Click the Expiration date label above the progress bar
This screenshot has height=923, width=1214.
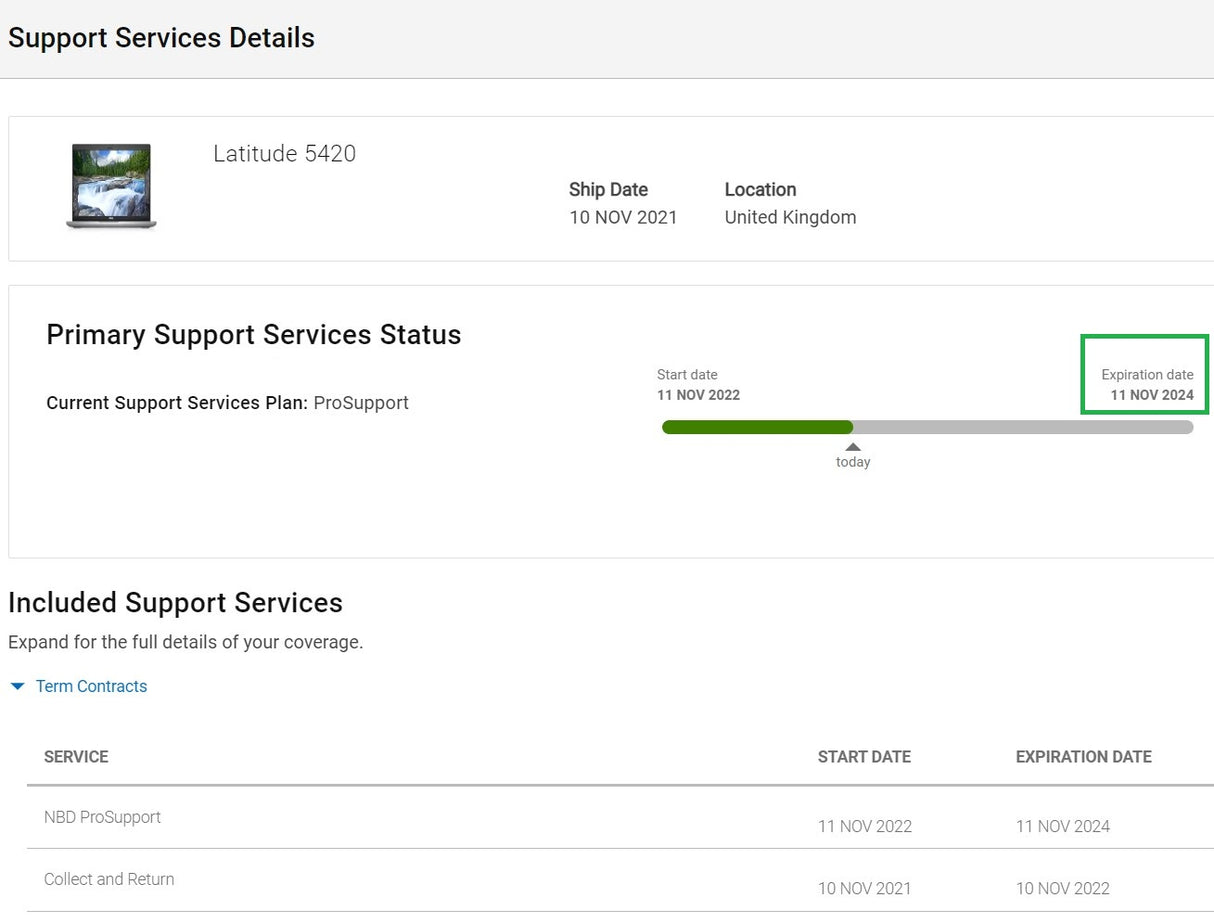click(1147, 375)
